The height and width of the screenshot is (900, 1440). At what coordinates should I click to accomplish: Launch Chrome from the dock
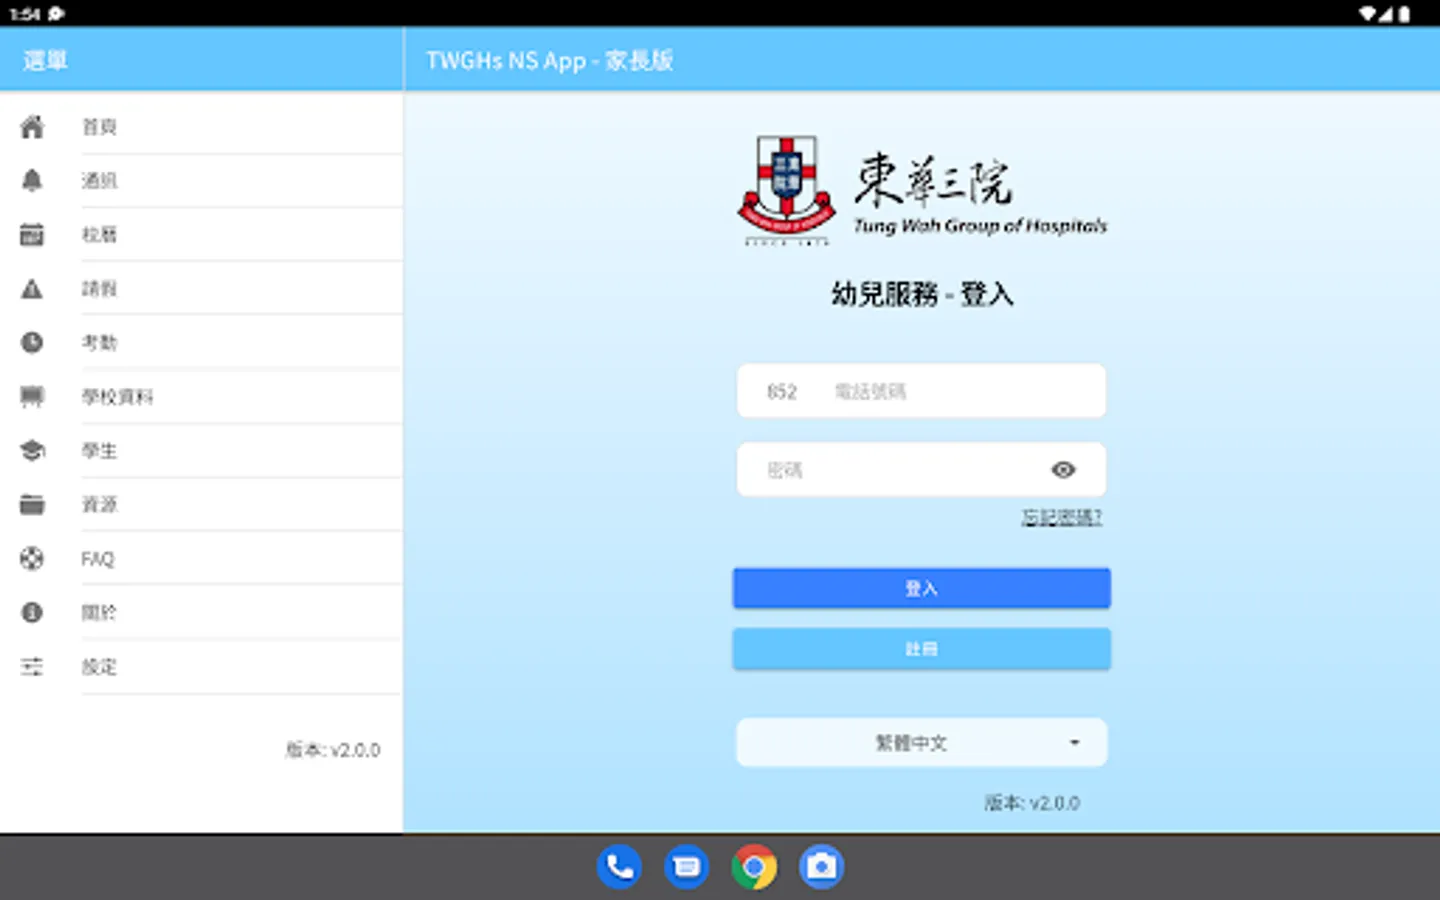pos(754,867)
